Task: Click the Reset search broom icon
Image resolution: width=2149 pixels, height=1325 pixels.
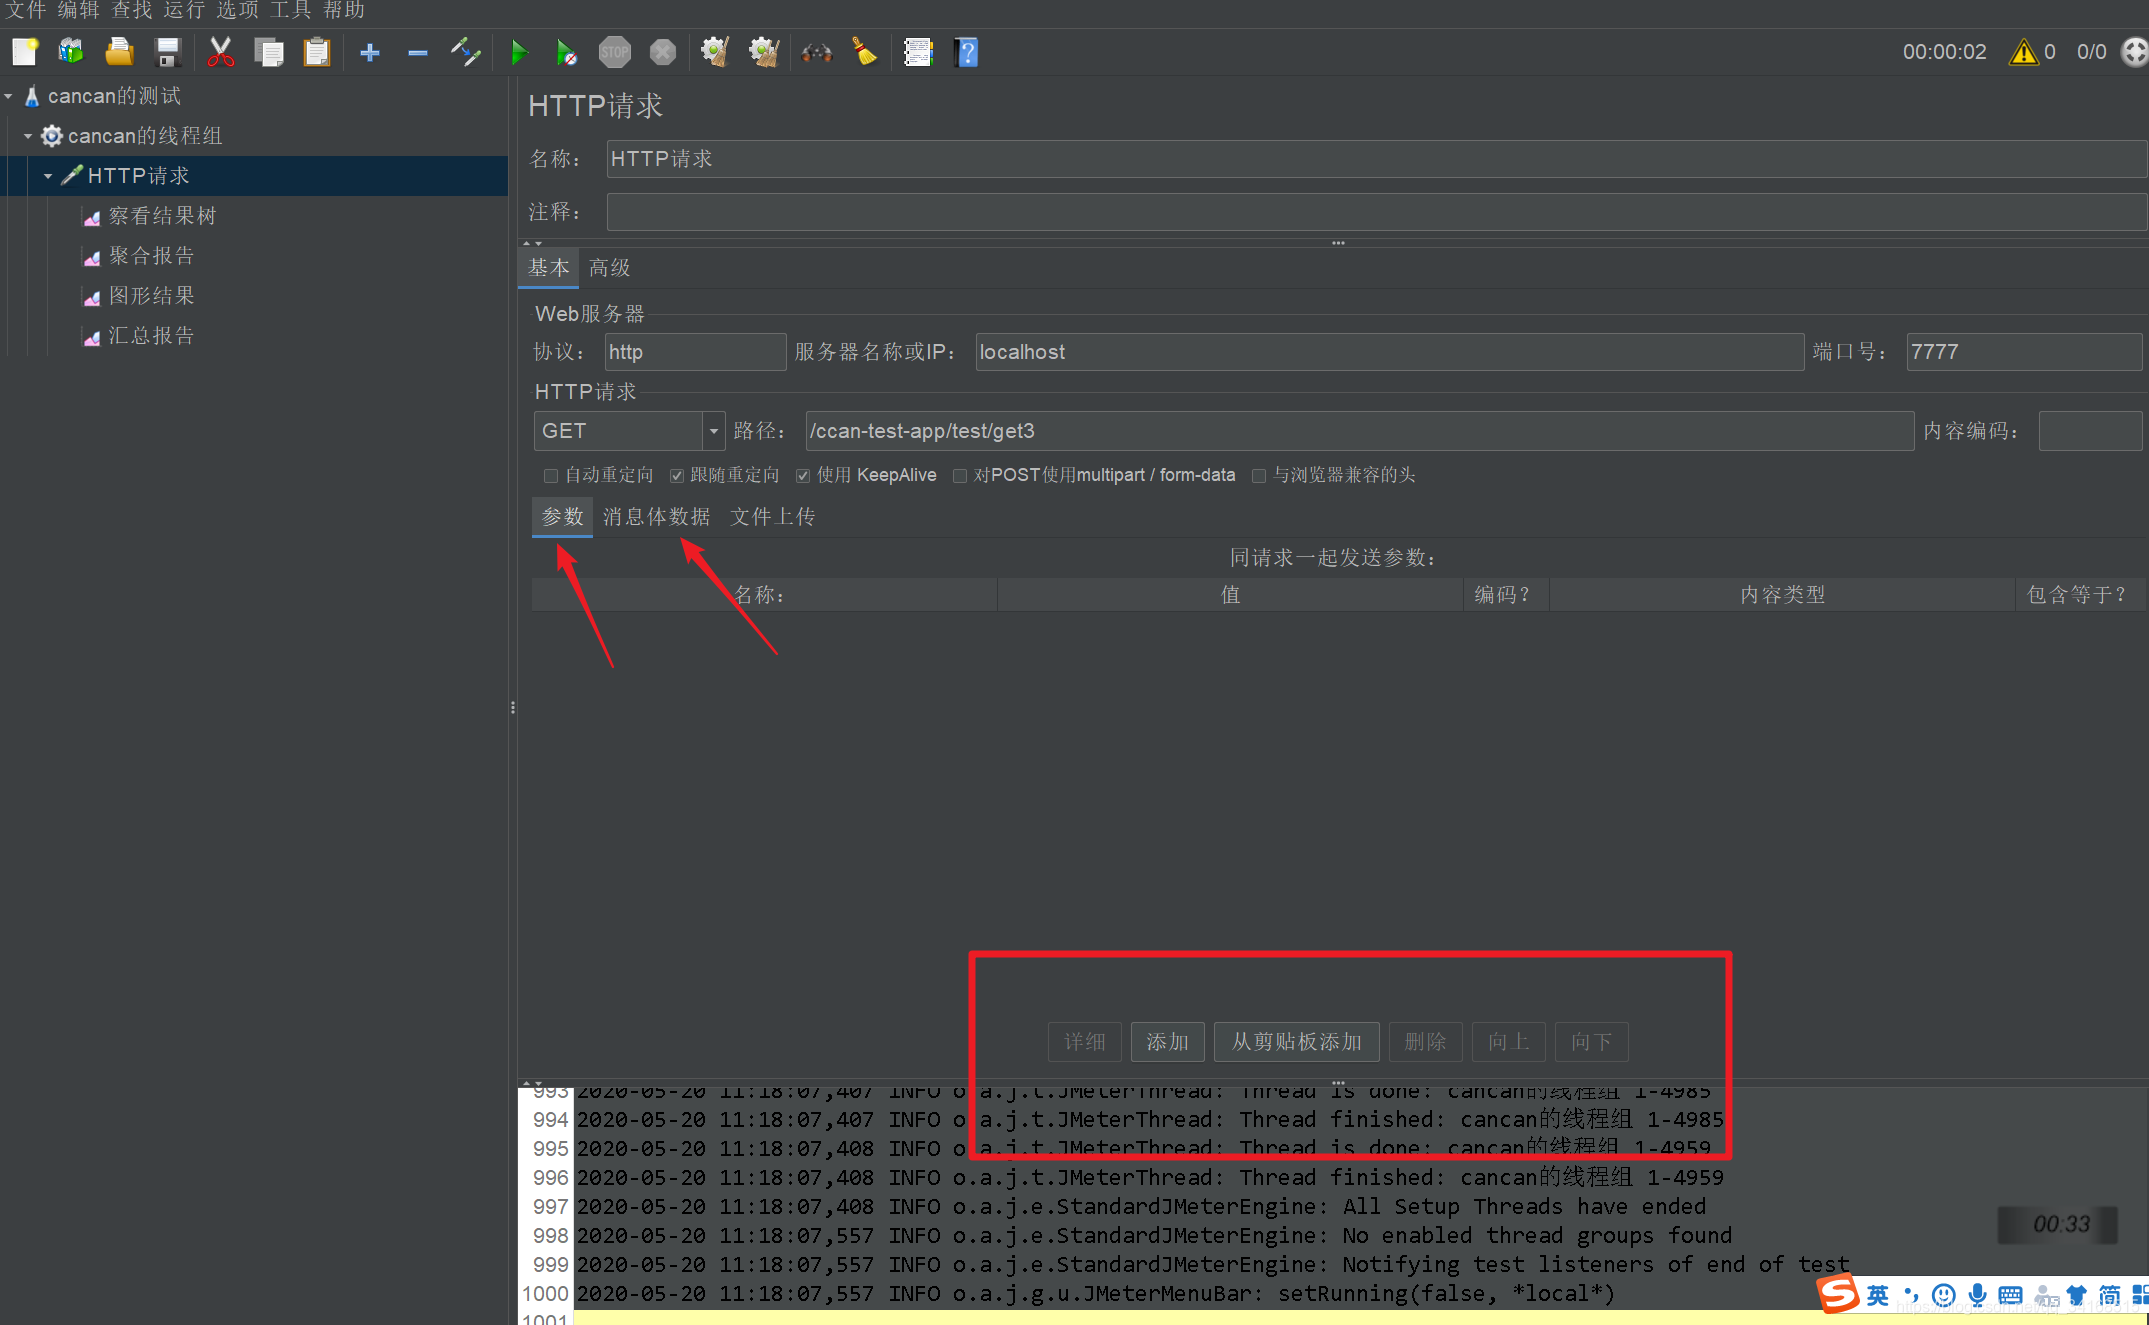Action: point(865,52)
